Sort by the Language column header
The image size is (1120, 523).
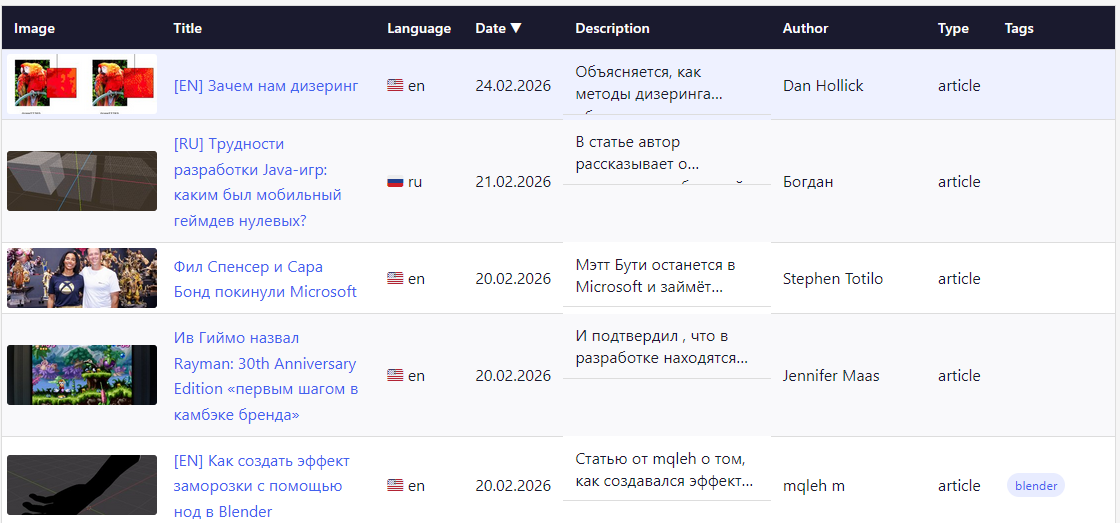tap(419, 28)
